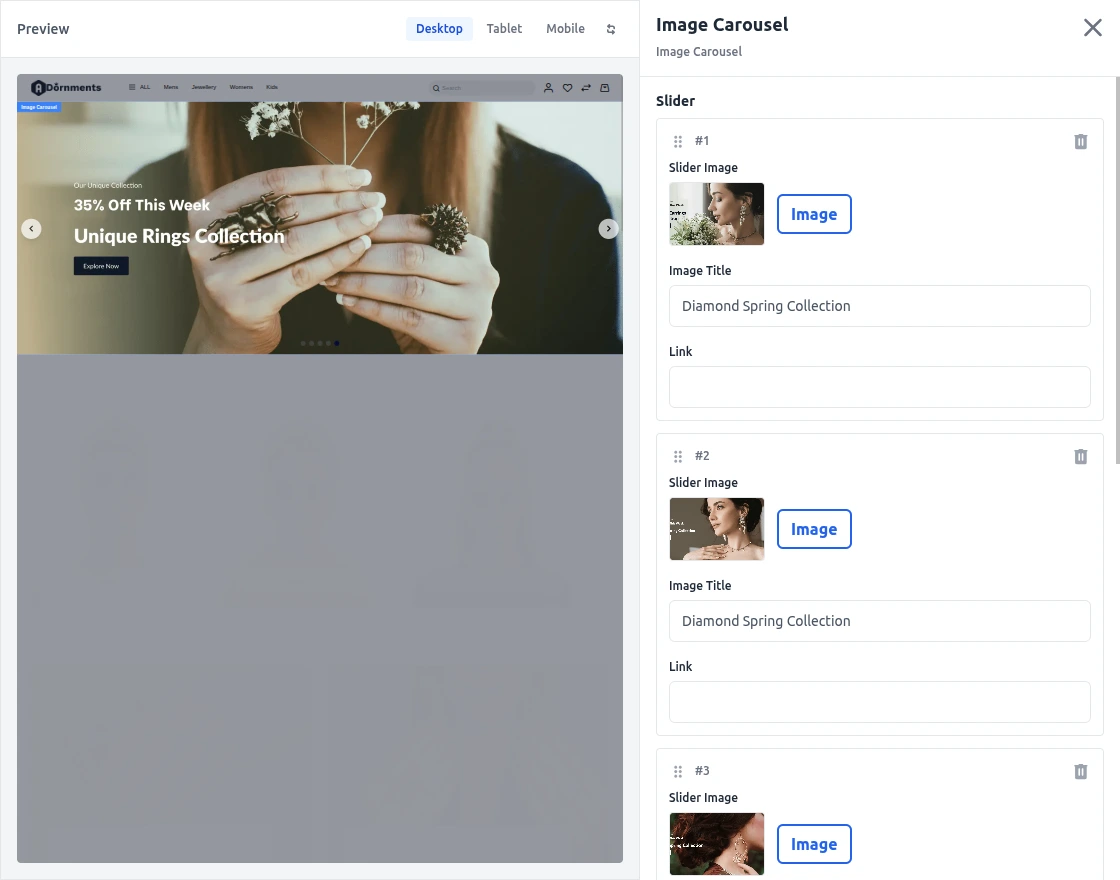The height and width of the screenshot is (880, 1120).
Task: Click the Adornments logo in preview
Action: click(66, 87)
